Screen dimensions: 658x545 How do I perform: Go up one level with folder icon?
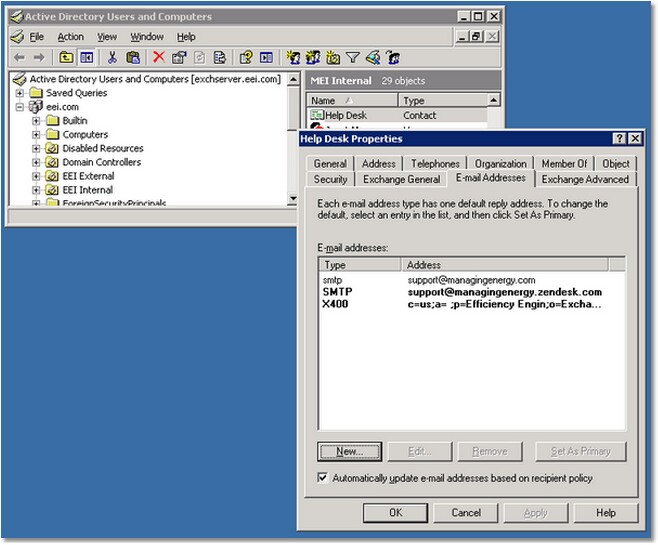[x=66, y=57]
